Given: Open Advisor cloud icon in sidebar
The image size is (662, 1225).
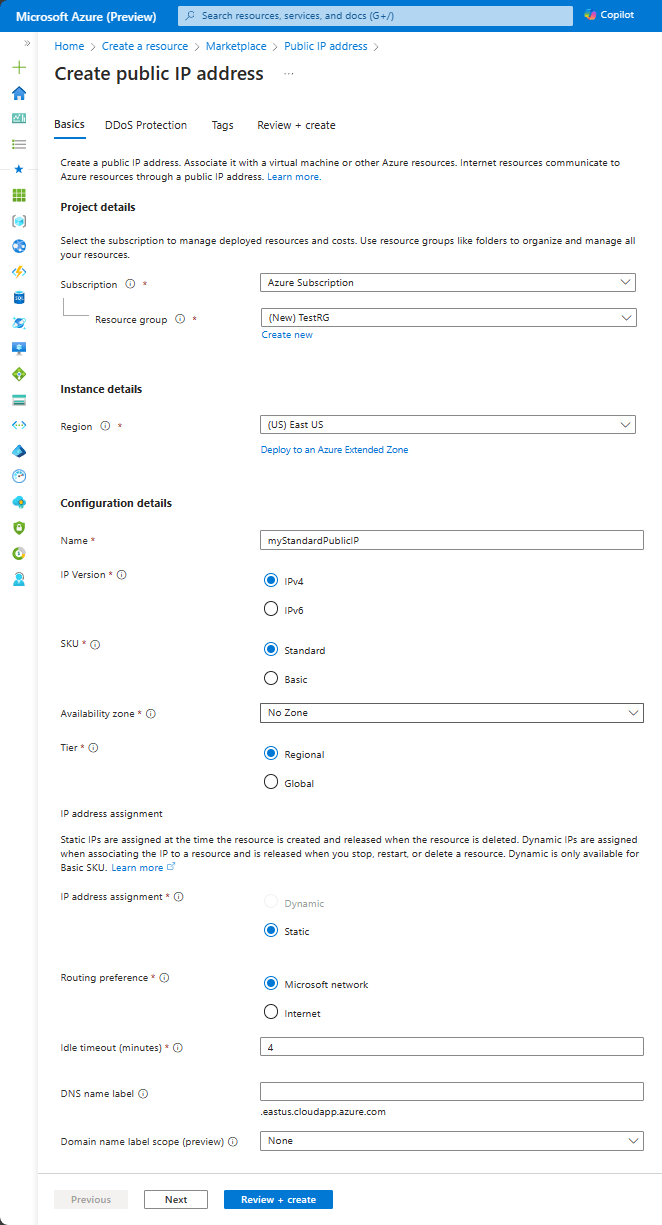Looking at the screenshot, I should [19, 501].
